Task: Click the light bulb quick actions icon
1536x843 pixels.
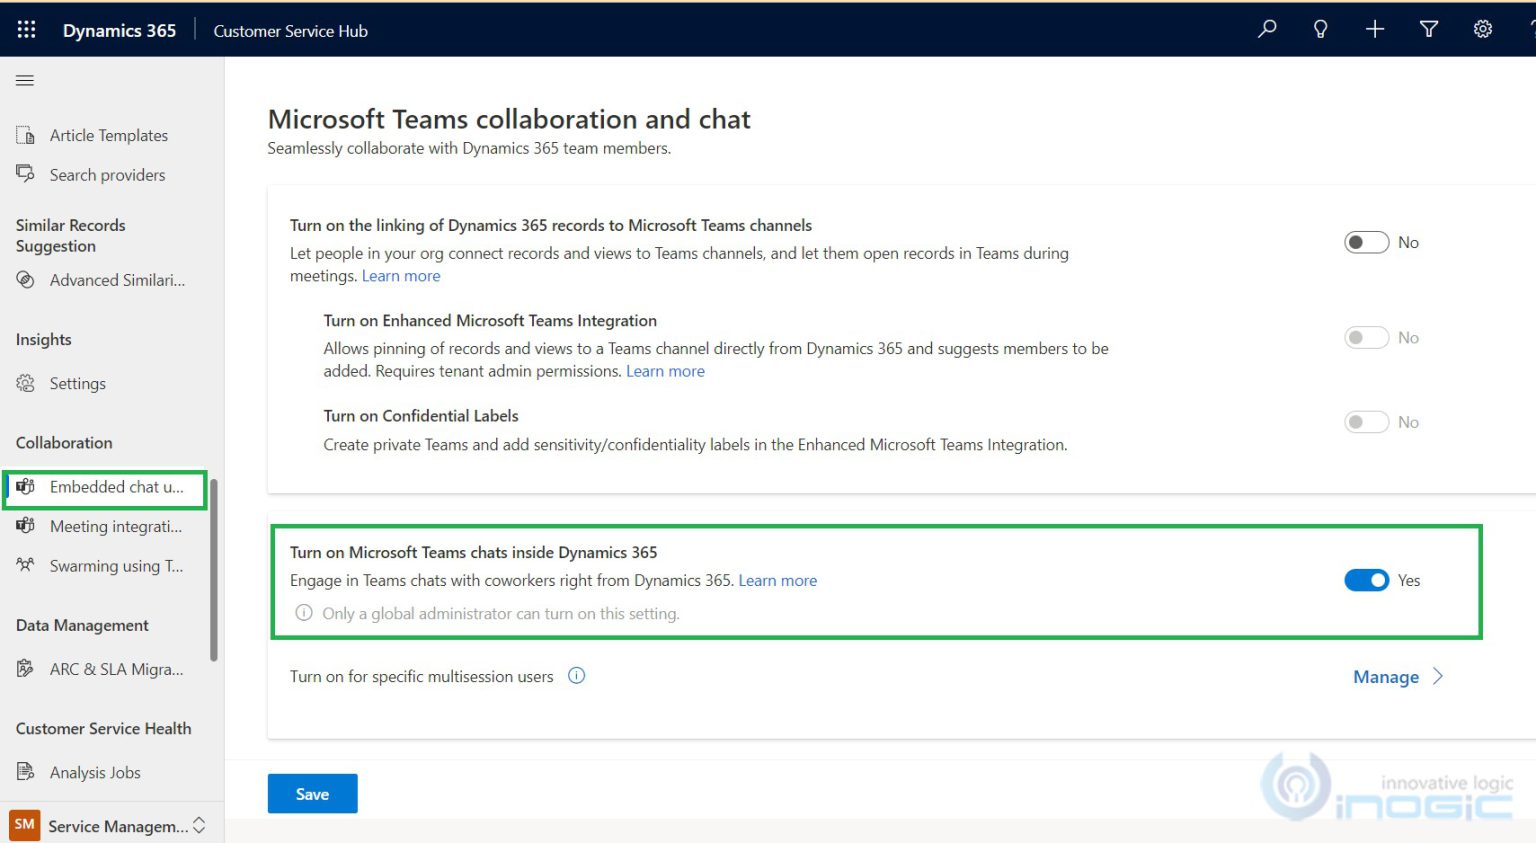Action: point(1320,29)
